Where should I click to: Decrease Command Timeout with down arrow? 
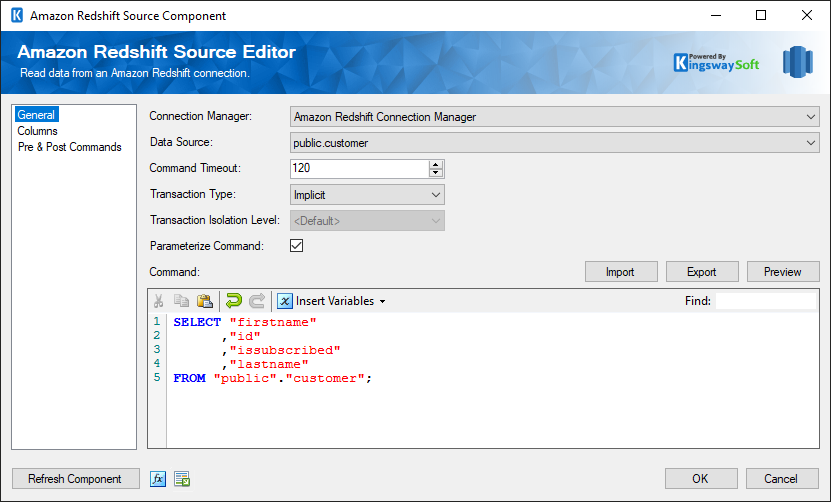(x=436, y=173)
